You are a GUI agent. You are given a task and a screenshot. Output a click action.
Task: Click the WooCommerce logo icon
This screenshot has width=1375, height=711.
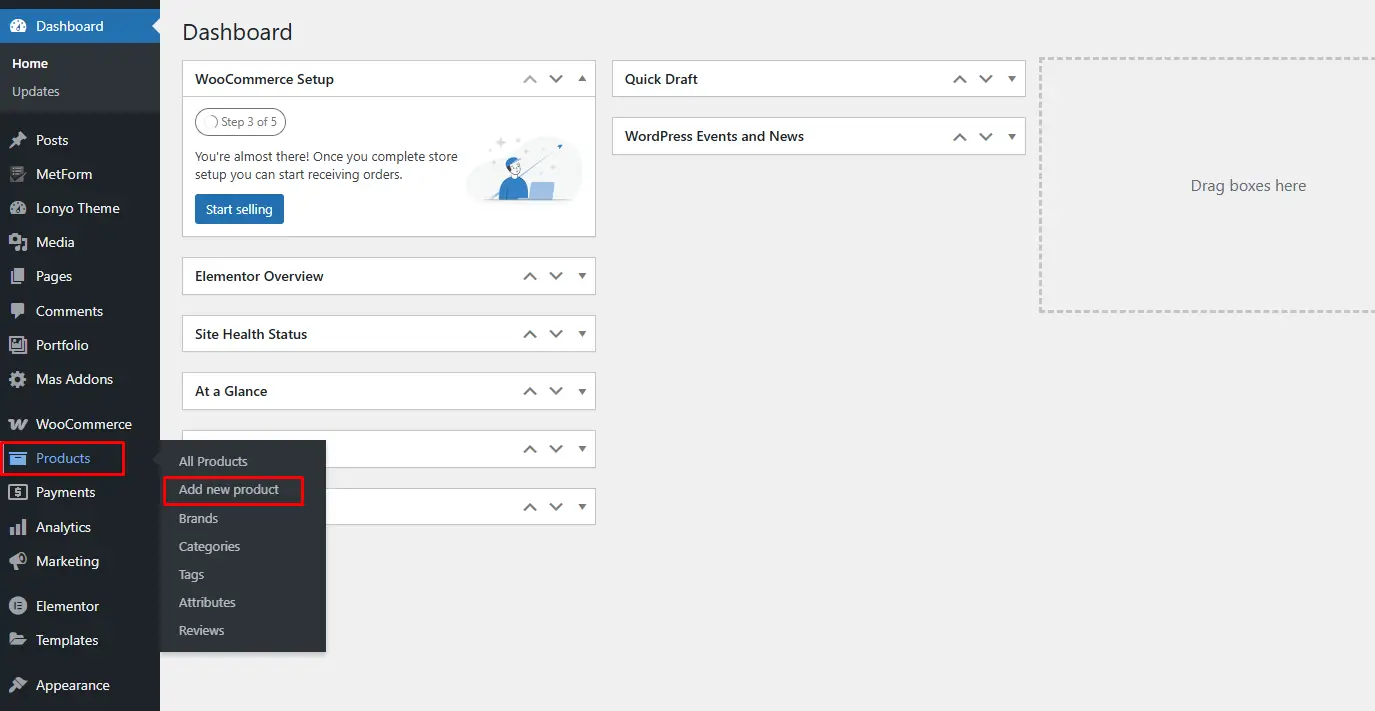[18, 424]
